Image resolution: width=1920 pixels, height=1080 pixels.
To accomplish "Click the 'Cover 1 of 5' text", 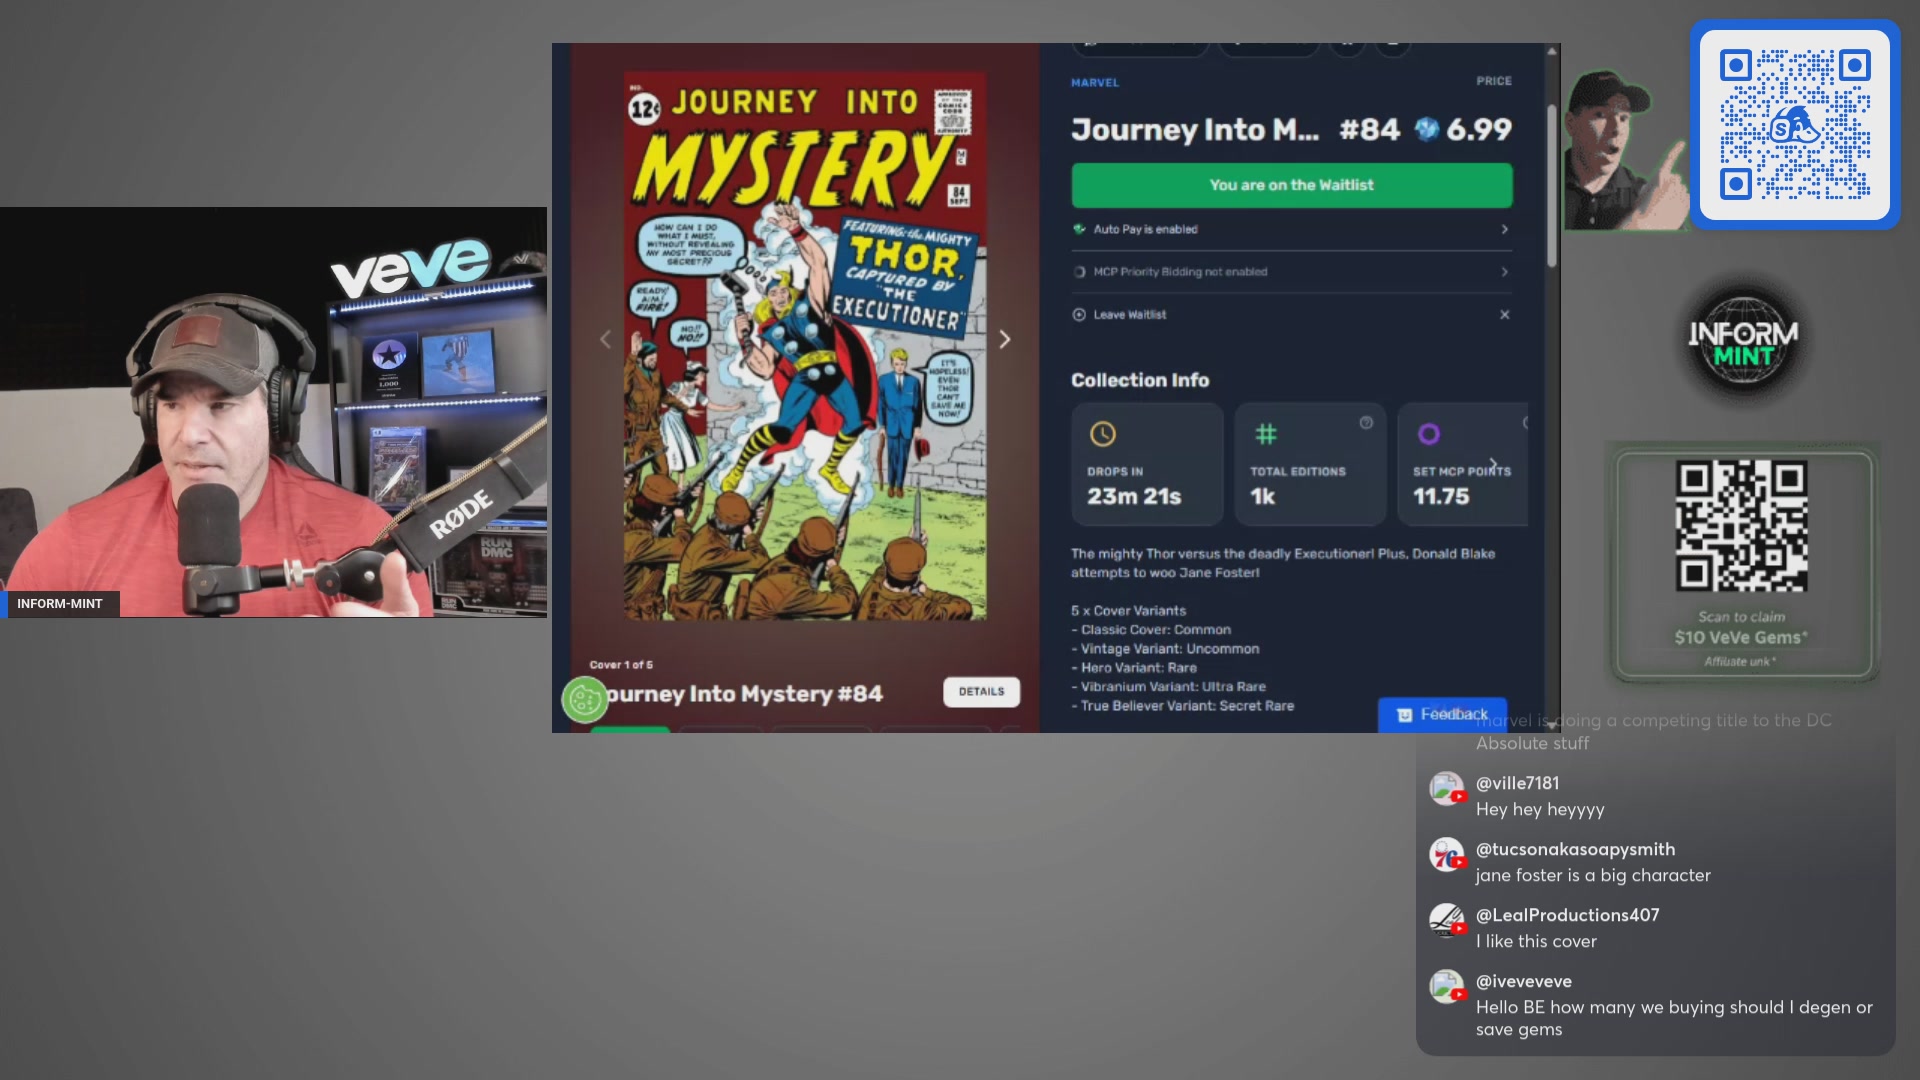I will [621, 665].
